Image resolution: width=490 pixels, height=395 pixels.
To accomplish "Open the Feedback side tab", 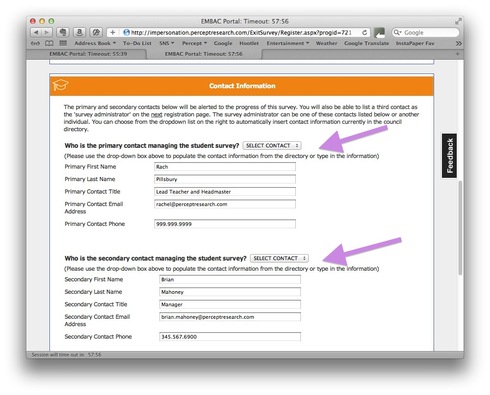I will (x=449, y=156).
